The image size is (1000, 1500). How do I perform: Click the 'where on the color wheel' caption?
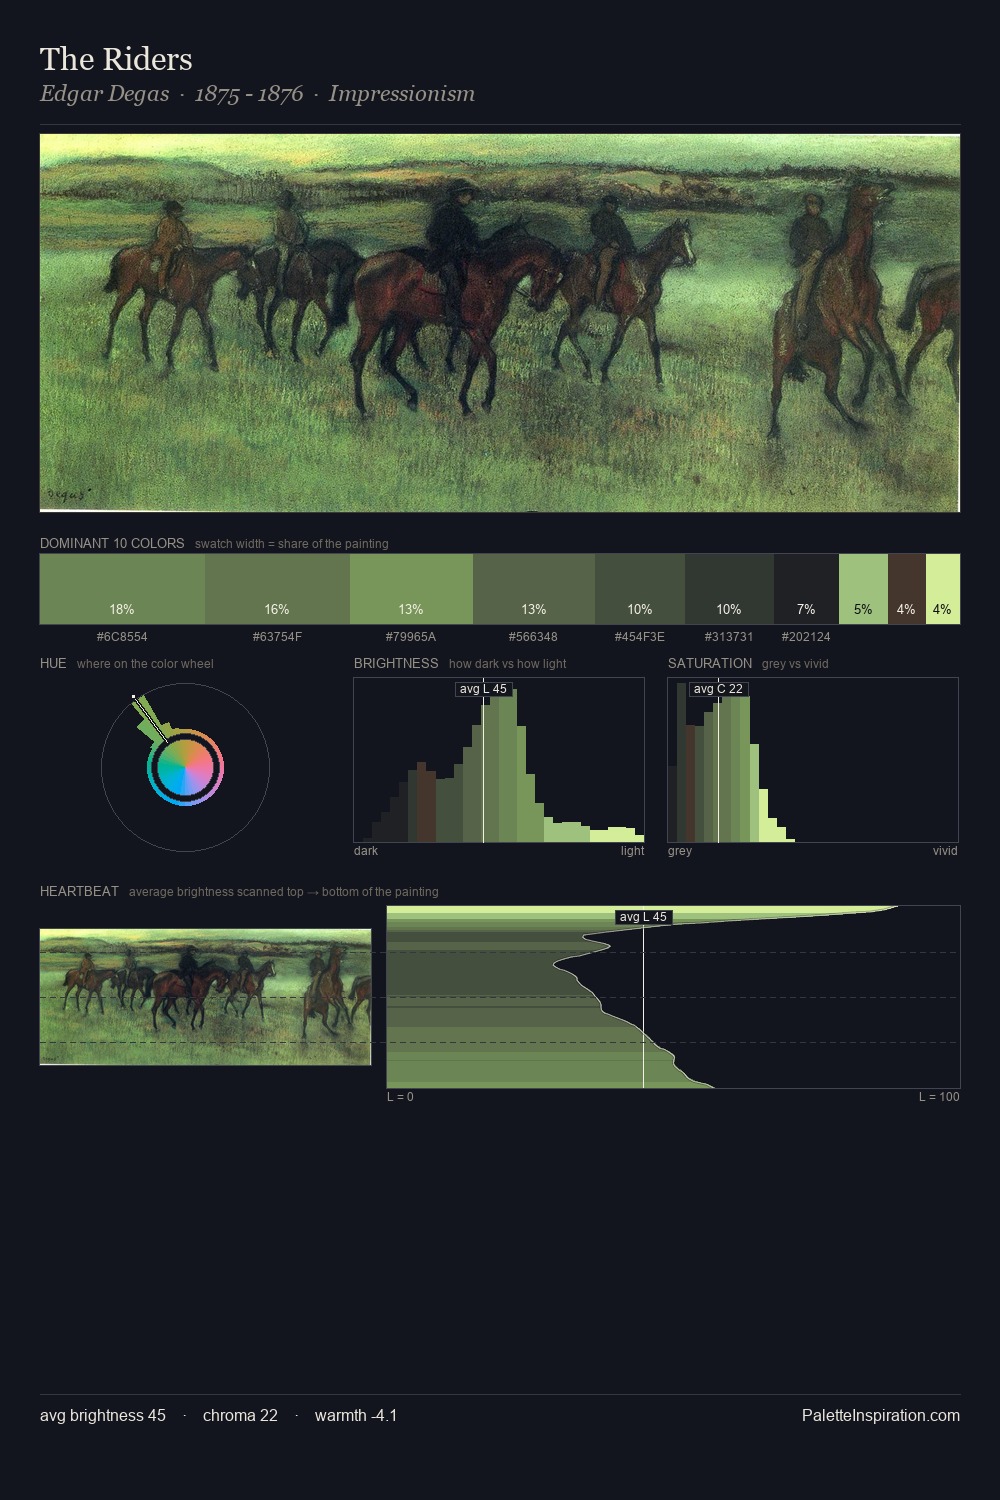[145, 664]
